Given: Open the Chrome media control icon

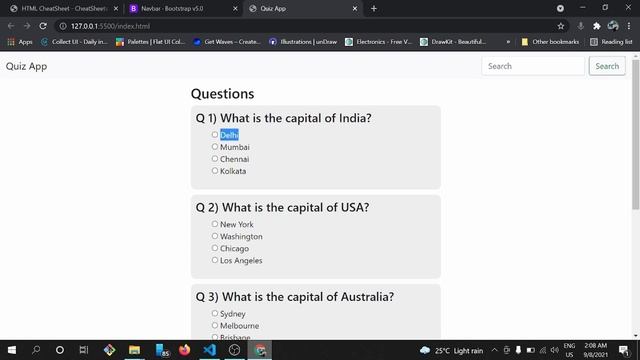Looking at the screenshot, I should click(x=560, y=9).
